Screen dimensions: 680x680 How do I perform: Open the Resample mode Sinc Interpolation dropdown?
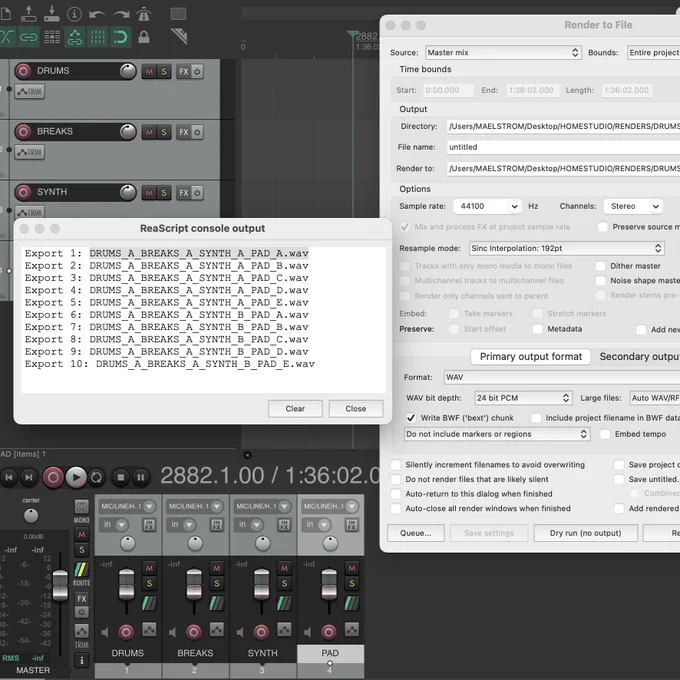(x=566, y=248)
